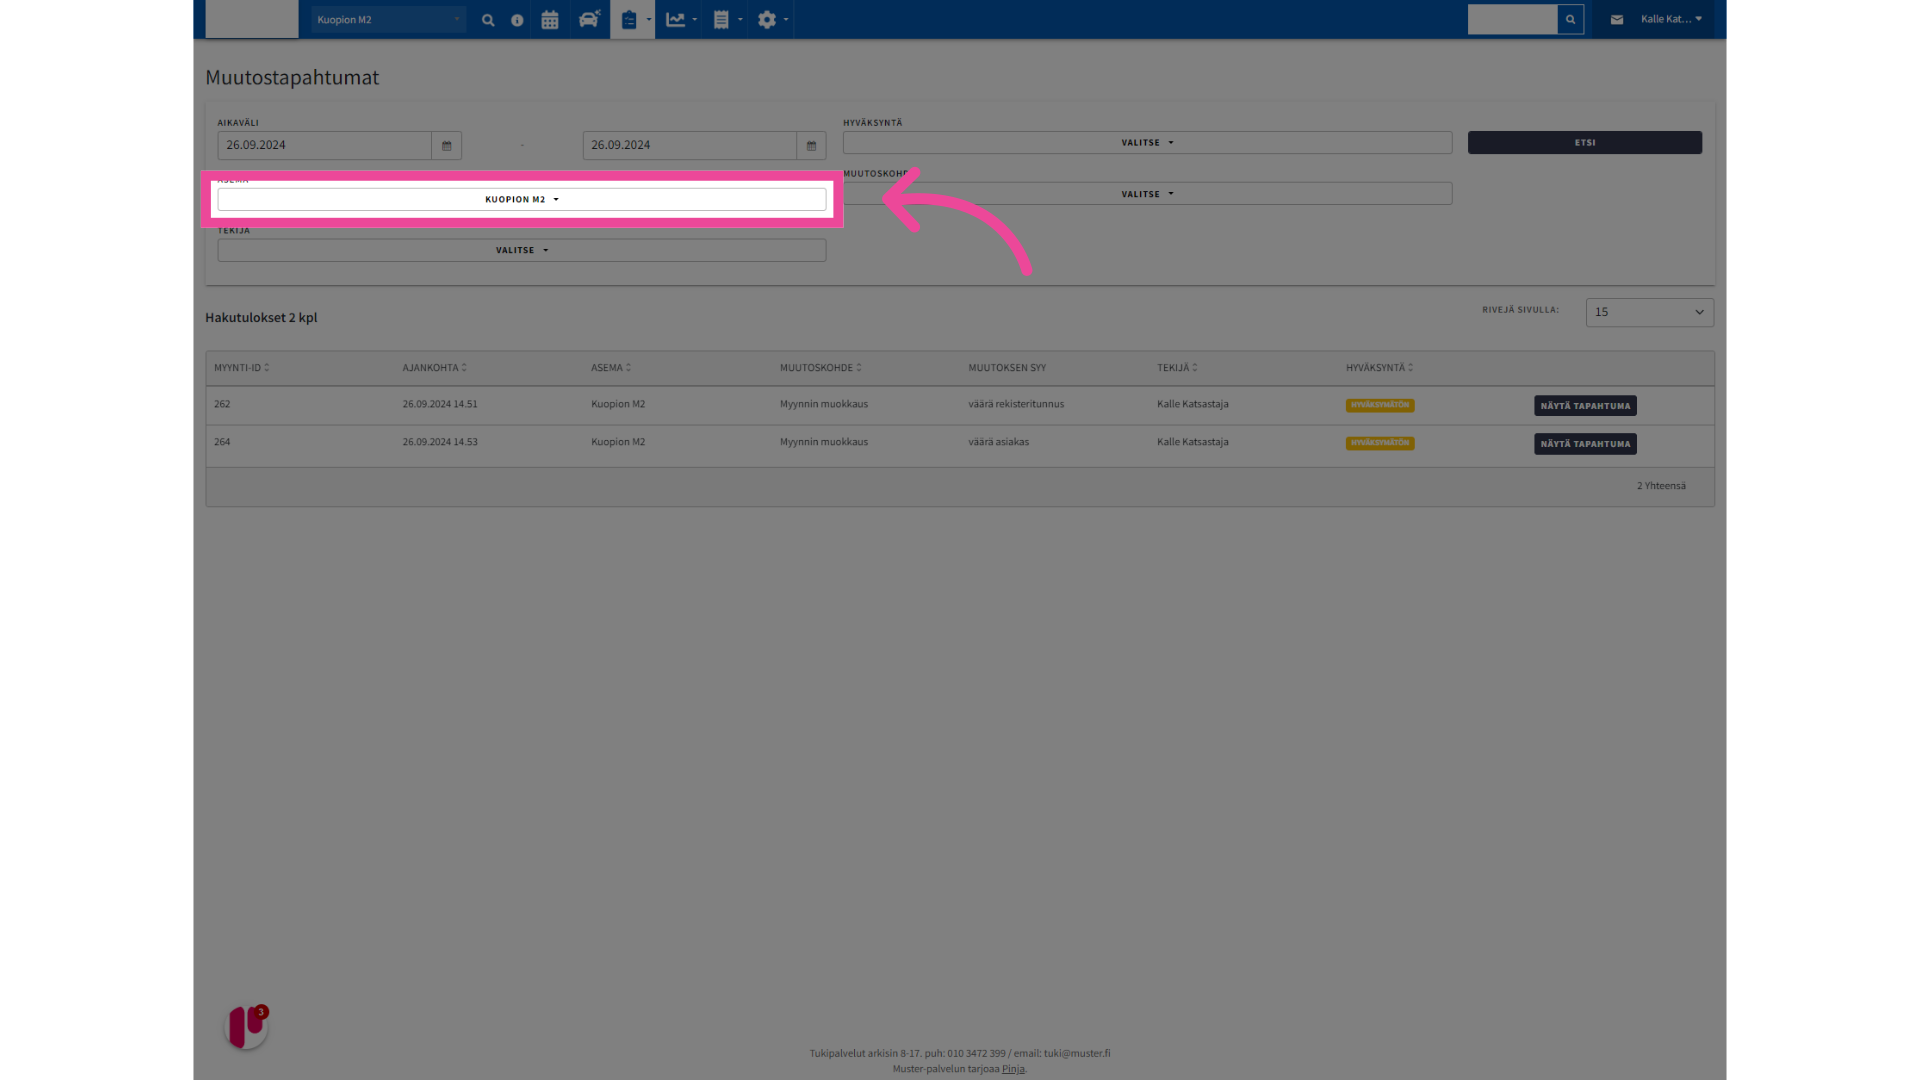The height and width of the screenshot is (1080, 1920).
Task: Open the Asema Kuopion M2 dropdown
Action: 522,199
